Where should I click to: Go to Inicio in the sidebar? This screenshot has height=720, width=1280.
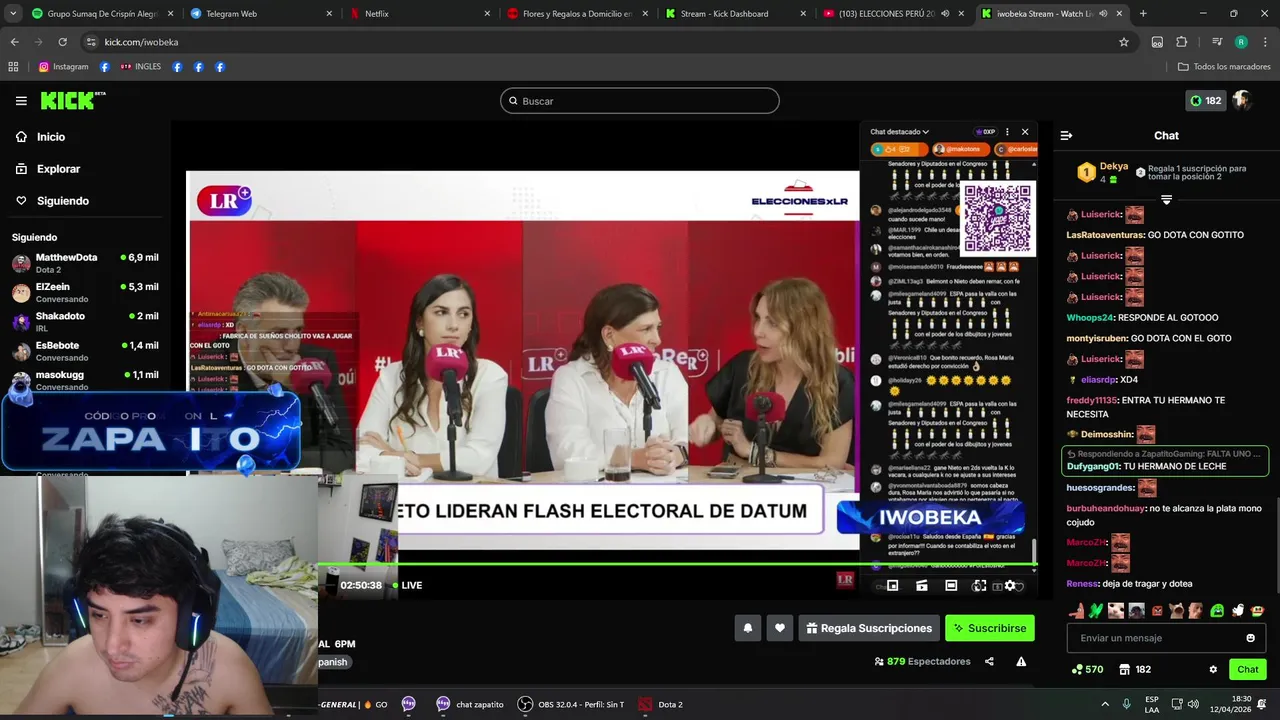40,137
